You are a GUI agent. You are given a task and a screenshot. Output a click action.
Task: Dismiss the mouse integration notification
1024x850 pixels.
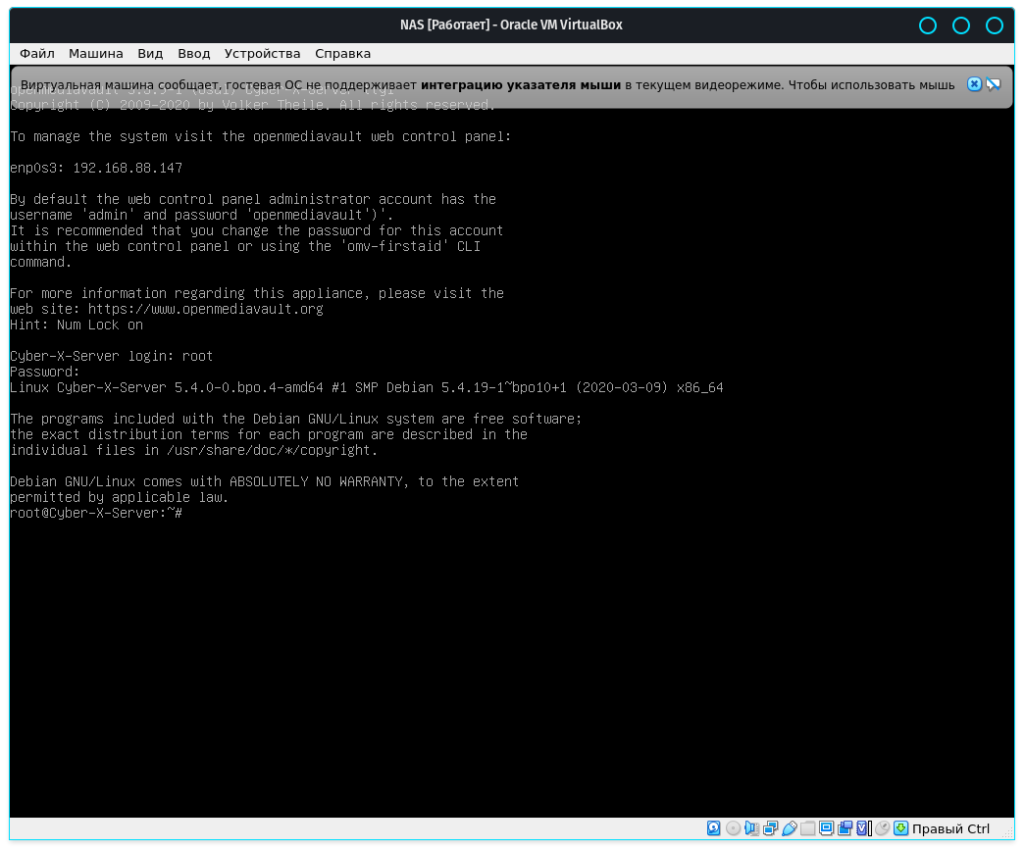tap(974, 84)
